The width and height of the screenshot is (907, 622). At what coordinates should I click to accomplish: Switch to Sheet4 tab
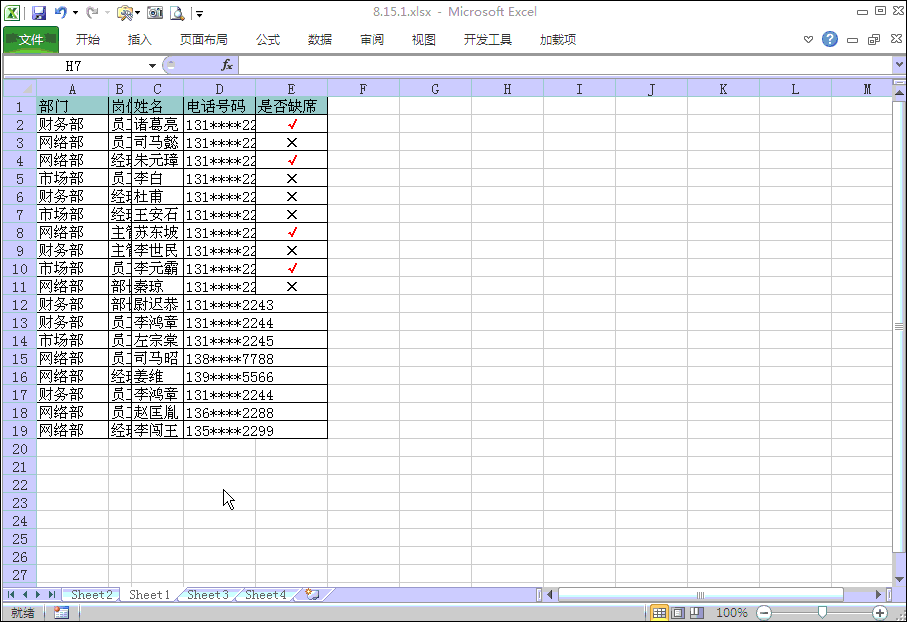pyautogui.click(x=266, y=594)
